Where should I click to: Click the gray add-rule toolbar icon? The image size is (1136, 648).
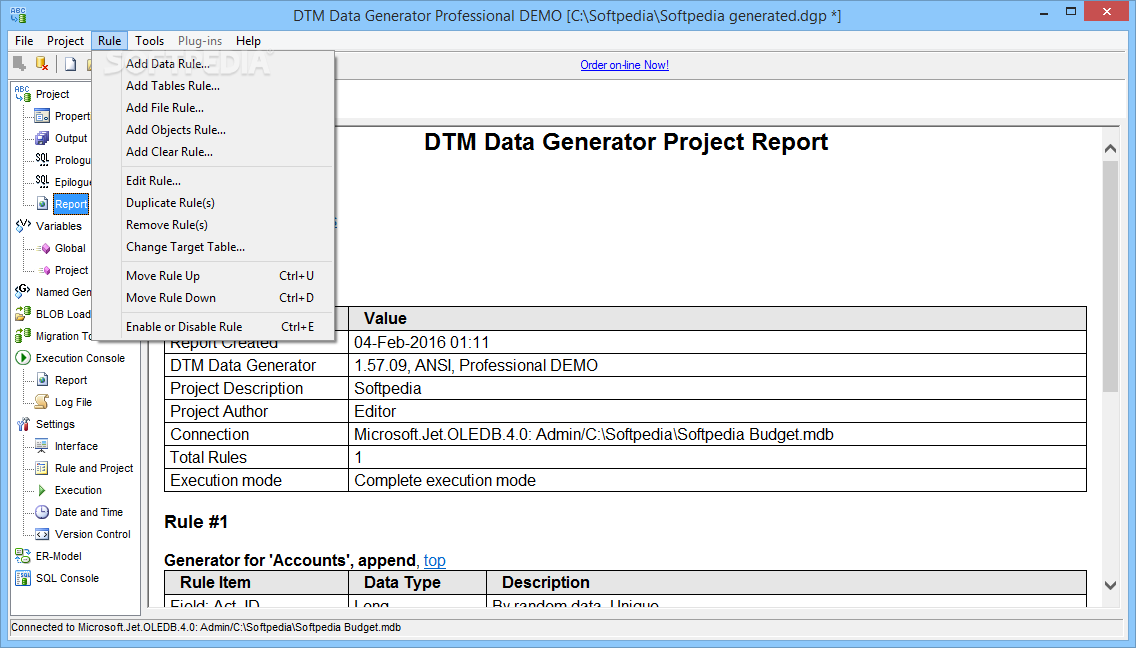20,64
